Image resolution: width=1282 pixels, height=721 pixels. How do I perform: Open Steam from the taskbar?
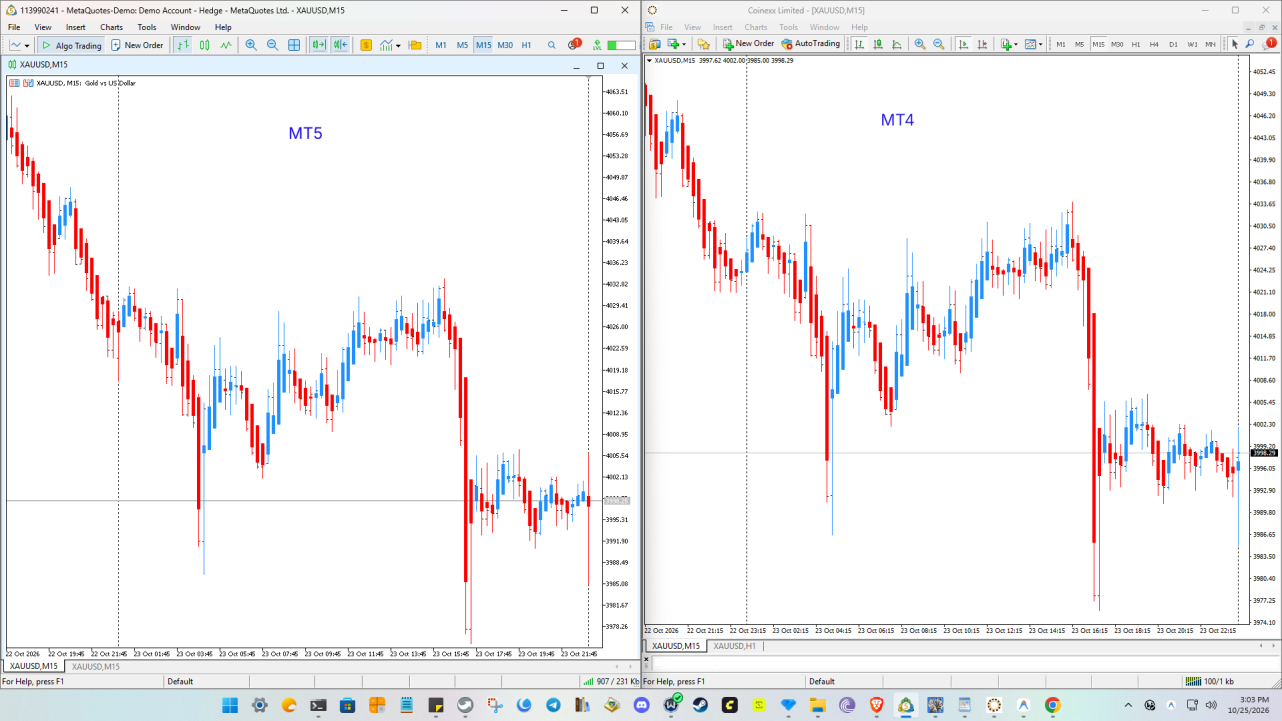click(700, 705)
